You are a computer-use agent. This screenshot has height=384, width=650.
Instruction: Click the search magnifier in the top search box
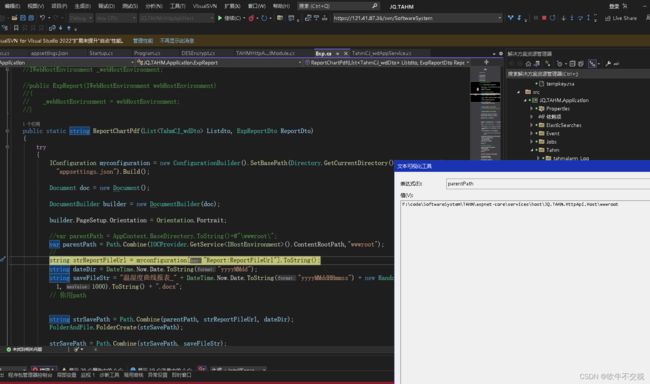[x=375, y=6]
